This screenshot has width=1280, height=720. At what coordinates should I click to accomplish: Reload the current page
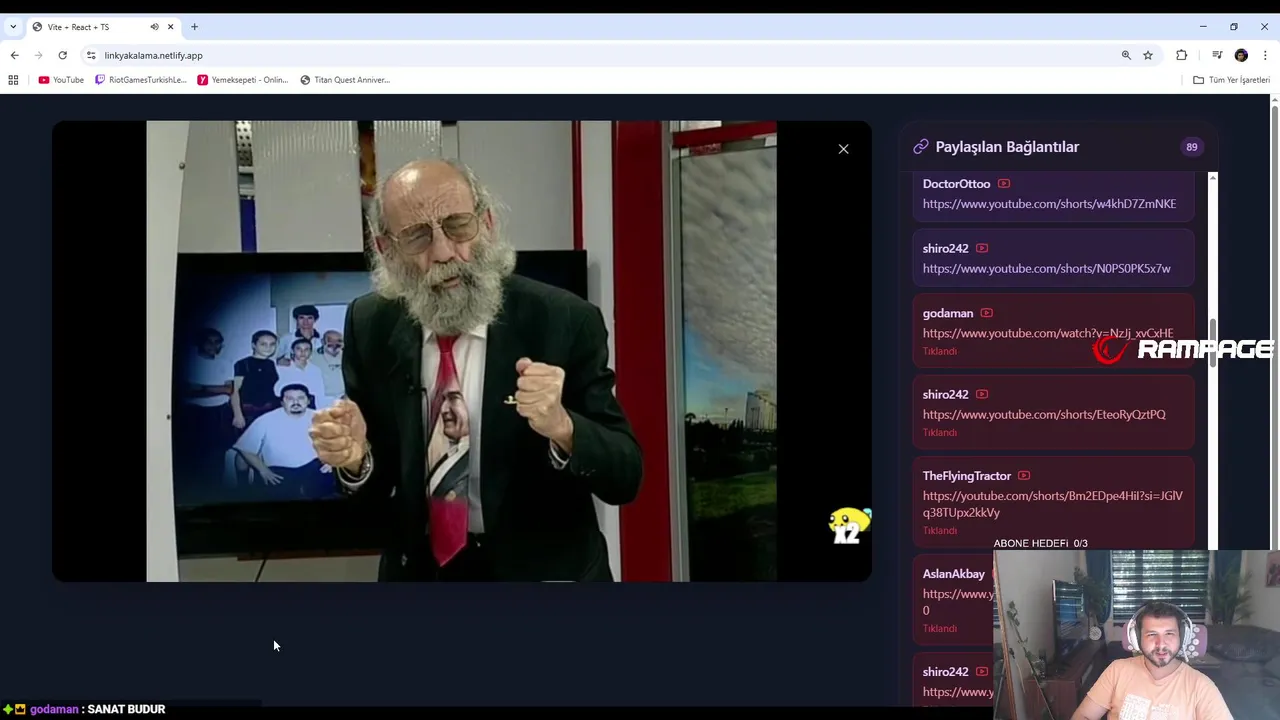pos(62,55)
